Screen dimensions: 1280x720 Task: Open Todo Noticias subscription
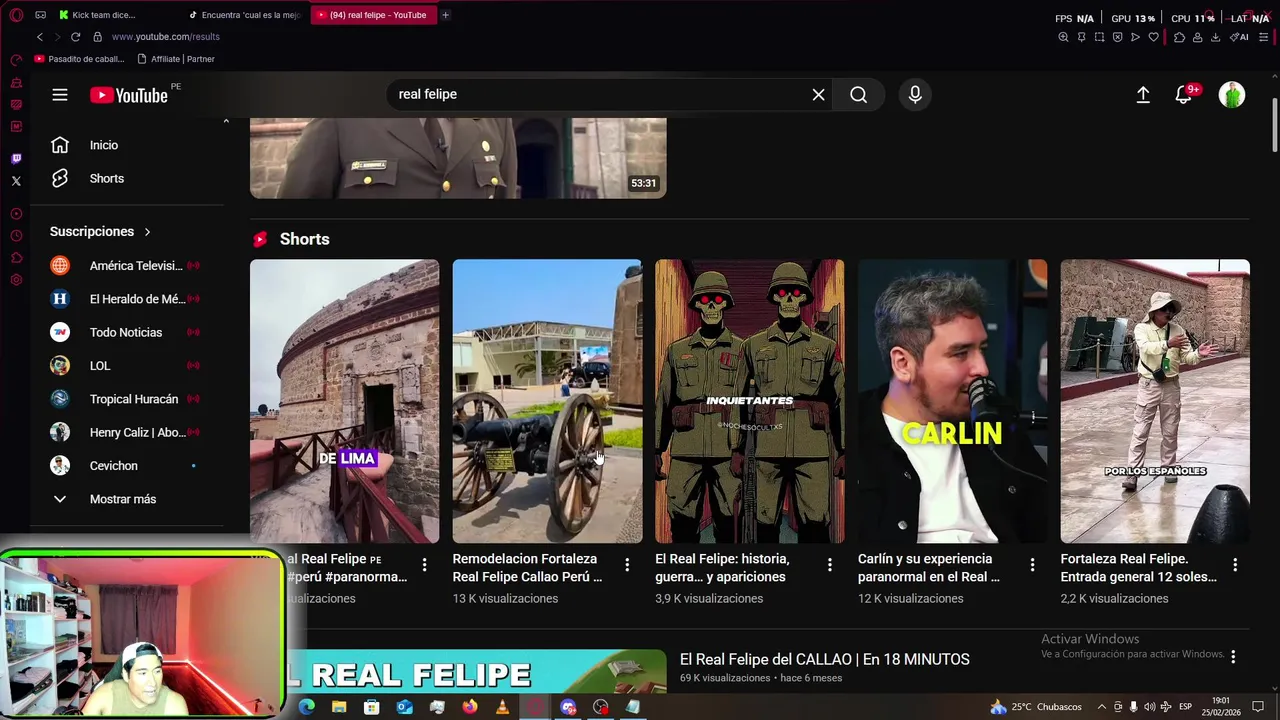125,332
